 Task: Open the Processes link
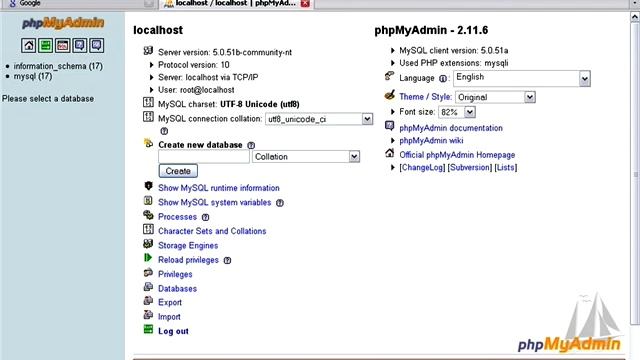pyautogui.click(x=178, y=217)
